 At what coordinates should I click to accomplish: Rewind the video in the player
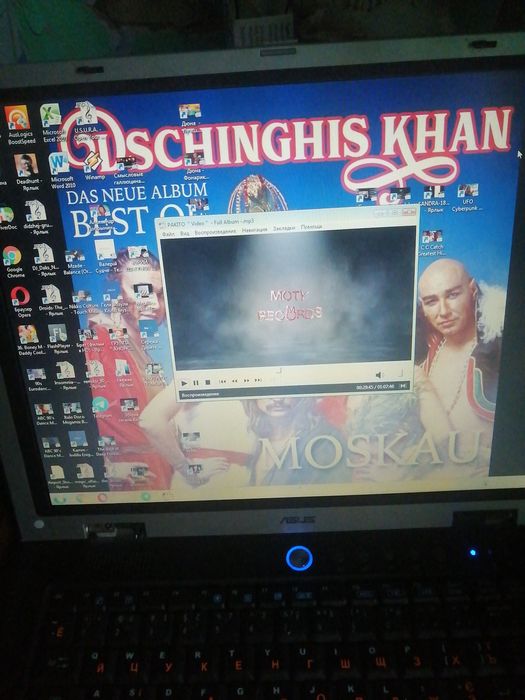click(234, 381)
